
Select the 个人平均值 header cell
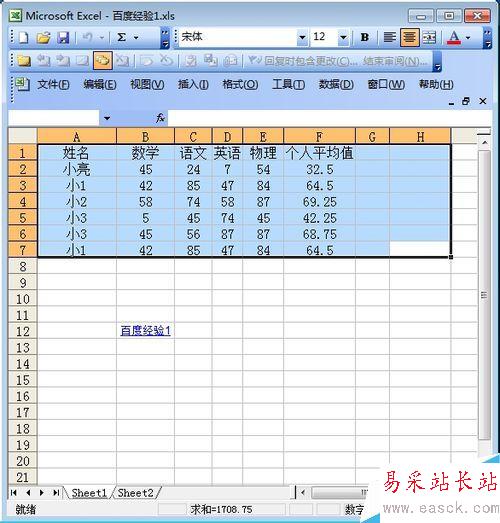pyautogui.click(x=319, y=153)
